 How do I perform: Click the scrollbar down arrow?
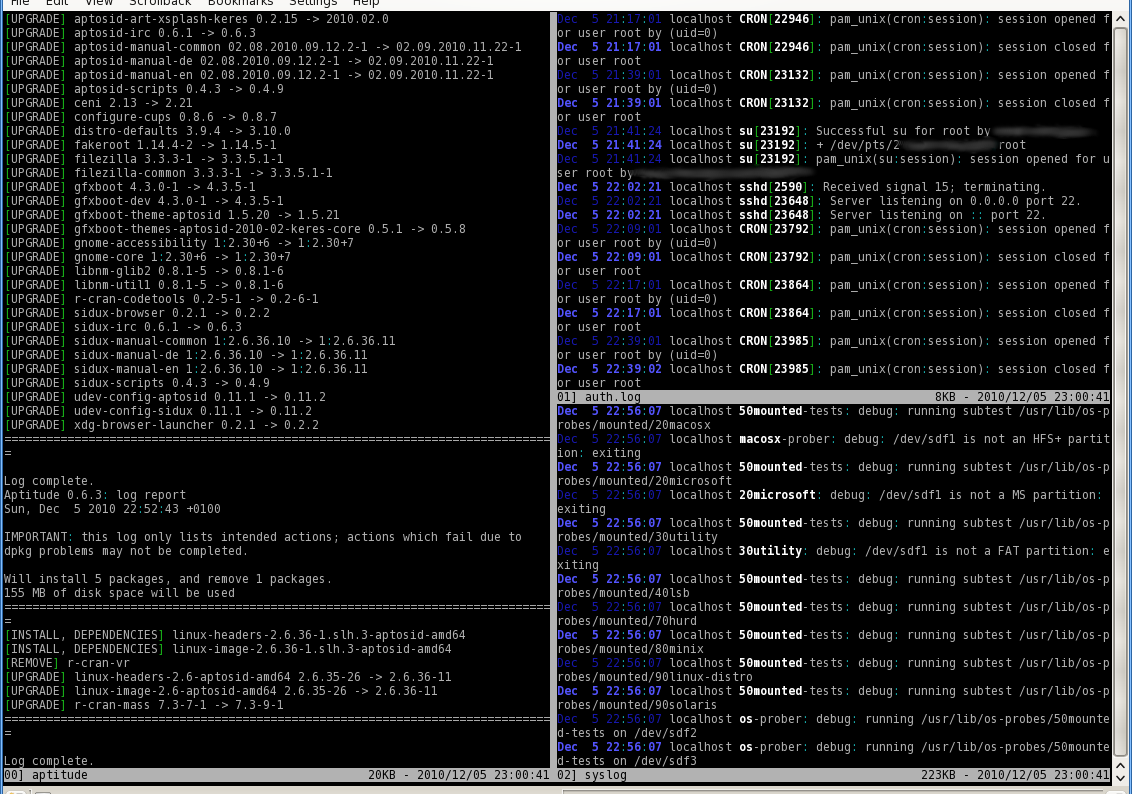[x=1122, y=777]
